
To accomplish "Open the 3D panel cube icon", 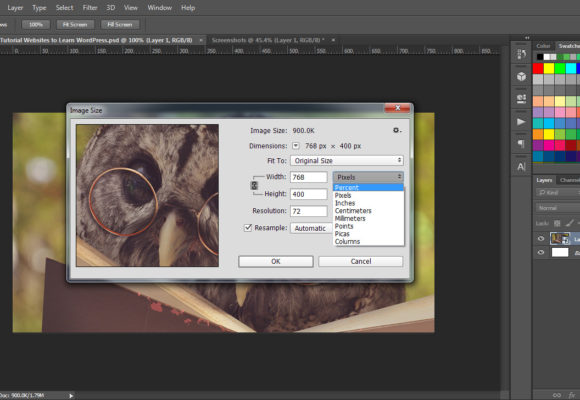I will (x=521, y=77).
